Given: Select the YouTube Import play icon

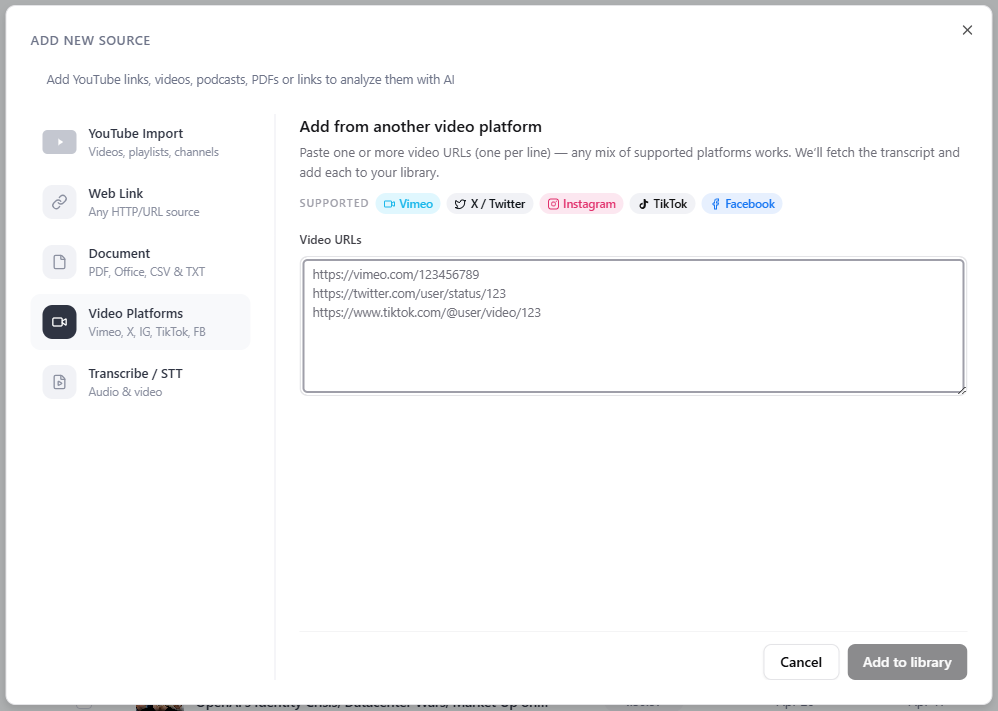Looking at the screenshot, I should pos(59,142).
